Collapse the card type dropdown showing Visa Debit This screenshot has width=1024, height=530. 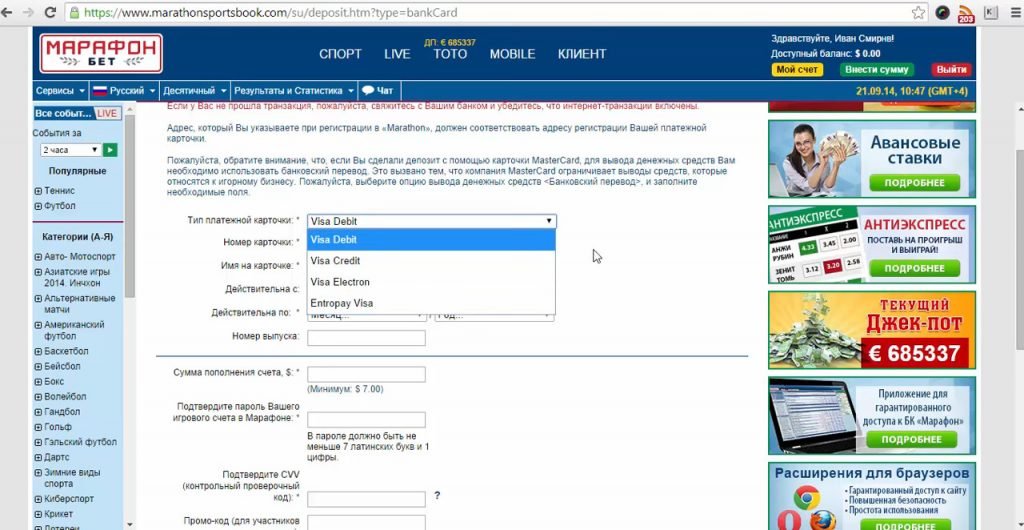pos(432,221)
